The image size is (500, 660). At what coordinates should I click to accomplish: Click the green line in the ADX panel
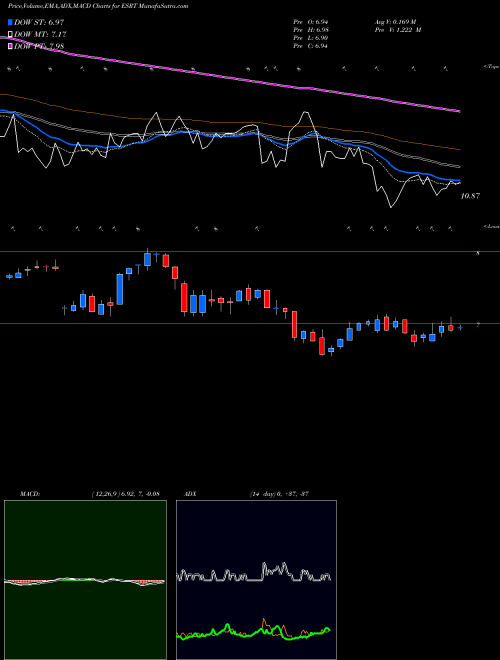point(253,634)
